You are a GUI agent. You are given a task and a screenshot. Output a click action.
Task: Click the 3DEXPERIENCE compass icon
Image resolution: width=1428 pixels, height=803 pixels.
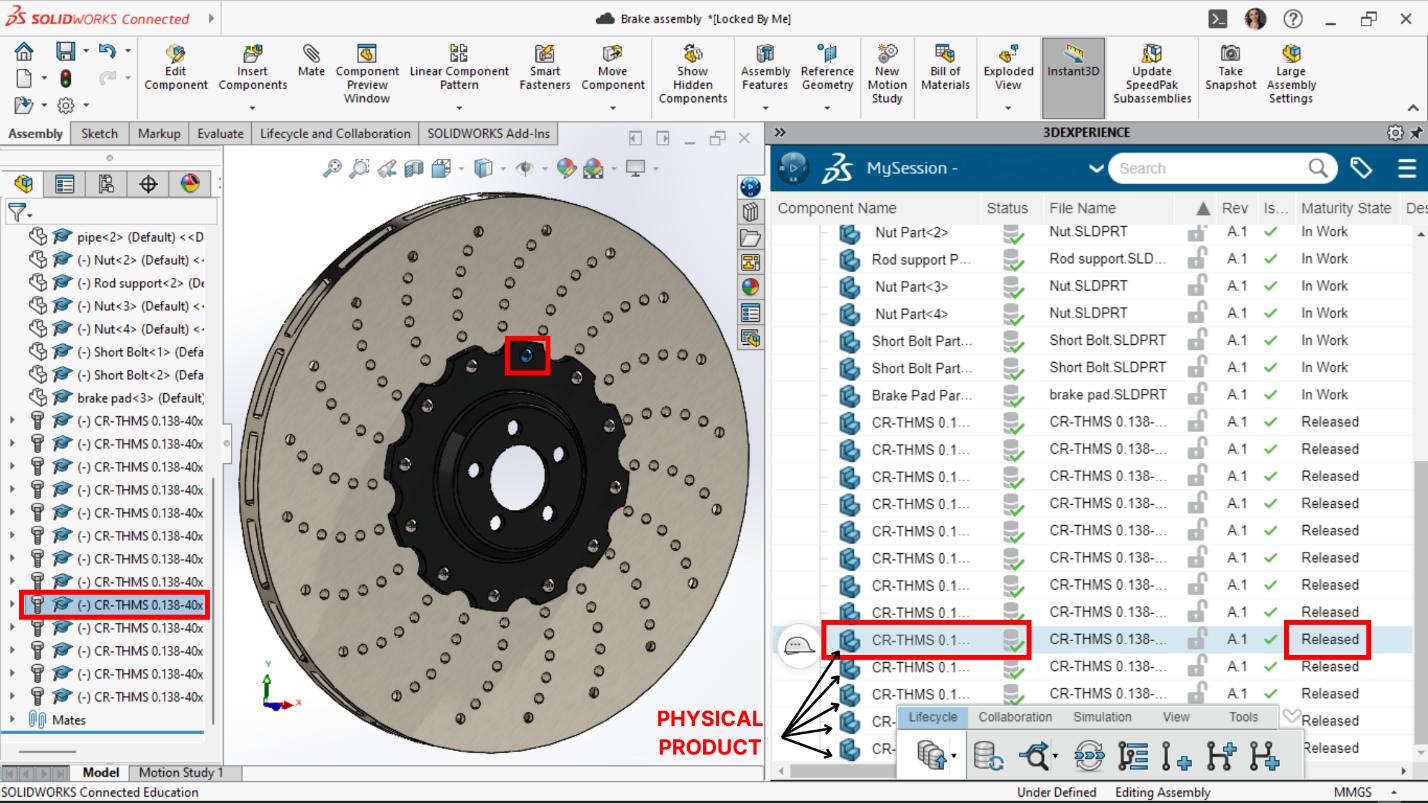[793, 168]
